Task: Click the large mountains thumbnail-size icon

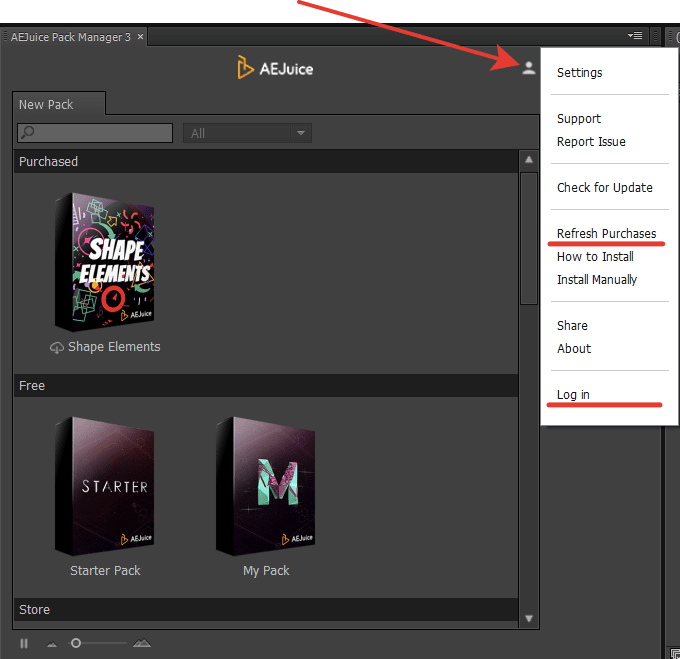Action: point(142,643)
